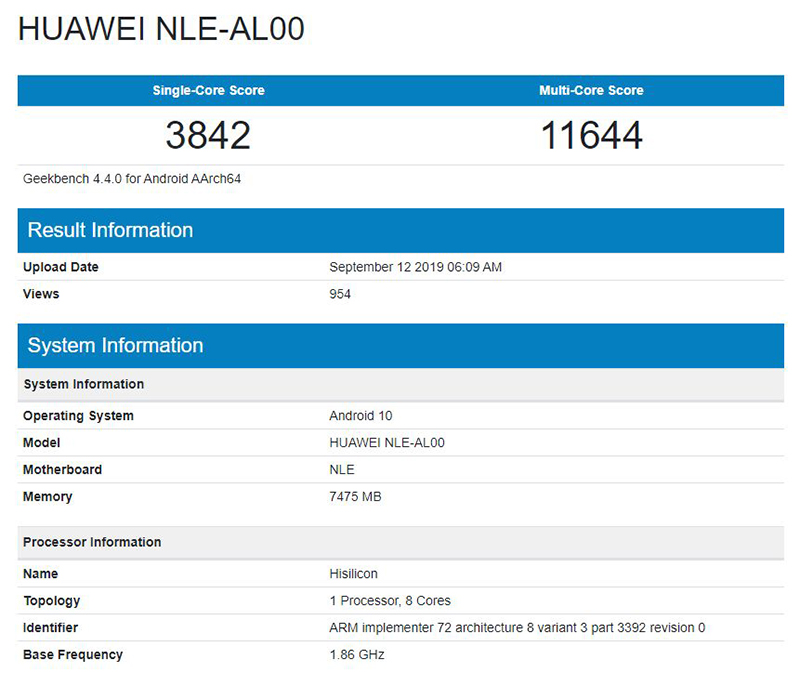Select the multi-core score value 11644
Viewport: 800px width, 673px height.
click(591, 135)
